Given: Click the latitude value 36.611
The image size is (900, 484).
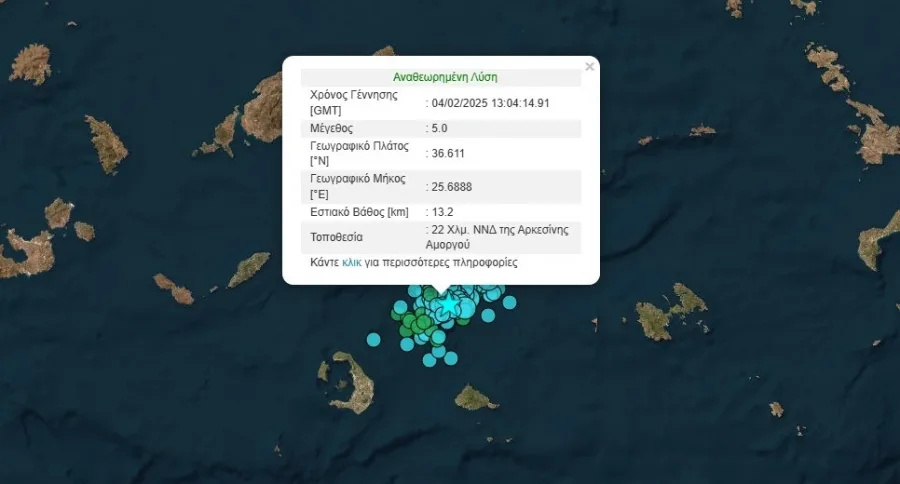Looking at the screenshot, I should [x=448, y=154].
